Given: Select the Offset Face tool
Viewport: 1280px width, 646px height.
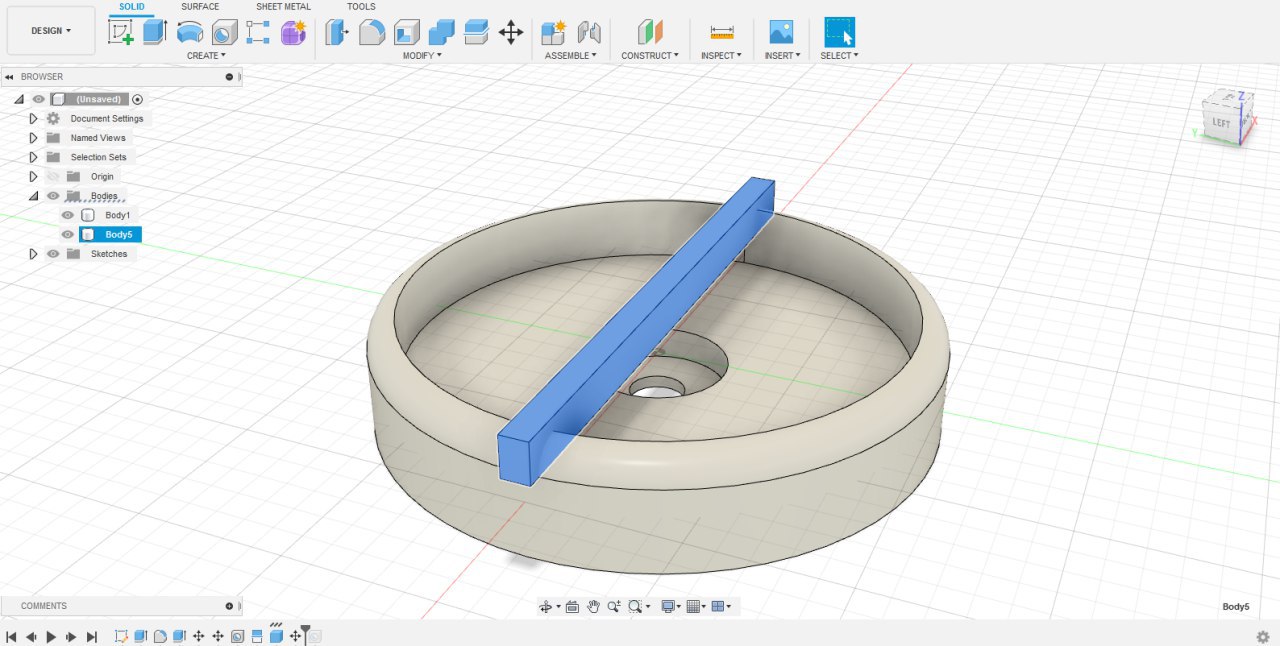Looking at the screenshot, I should click(x=476, y=32).
